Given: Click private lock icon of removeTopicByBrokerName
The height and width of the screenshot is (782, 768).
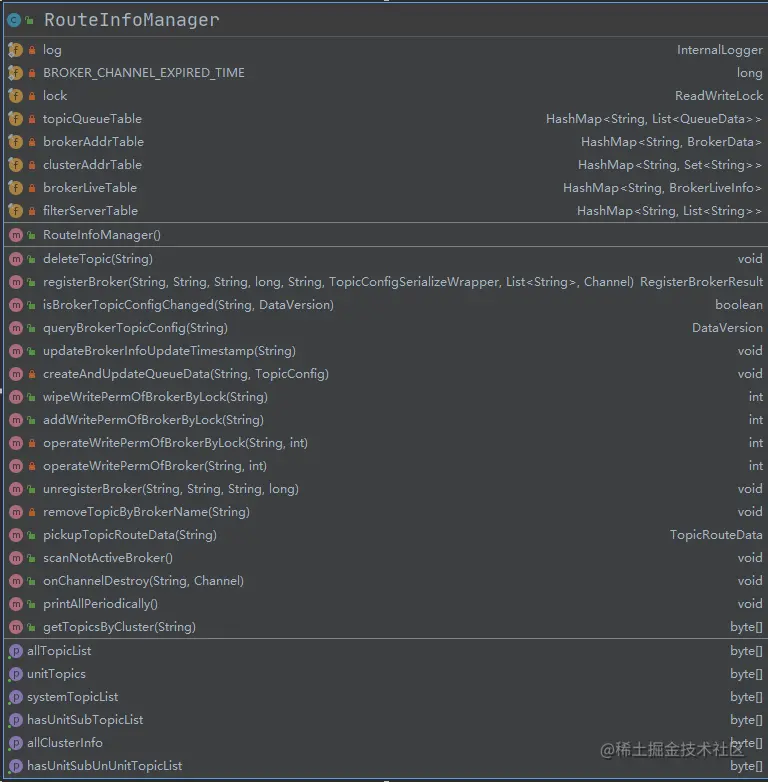Looking at the screenshot, I should 32,512.
